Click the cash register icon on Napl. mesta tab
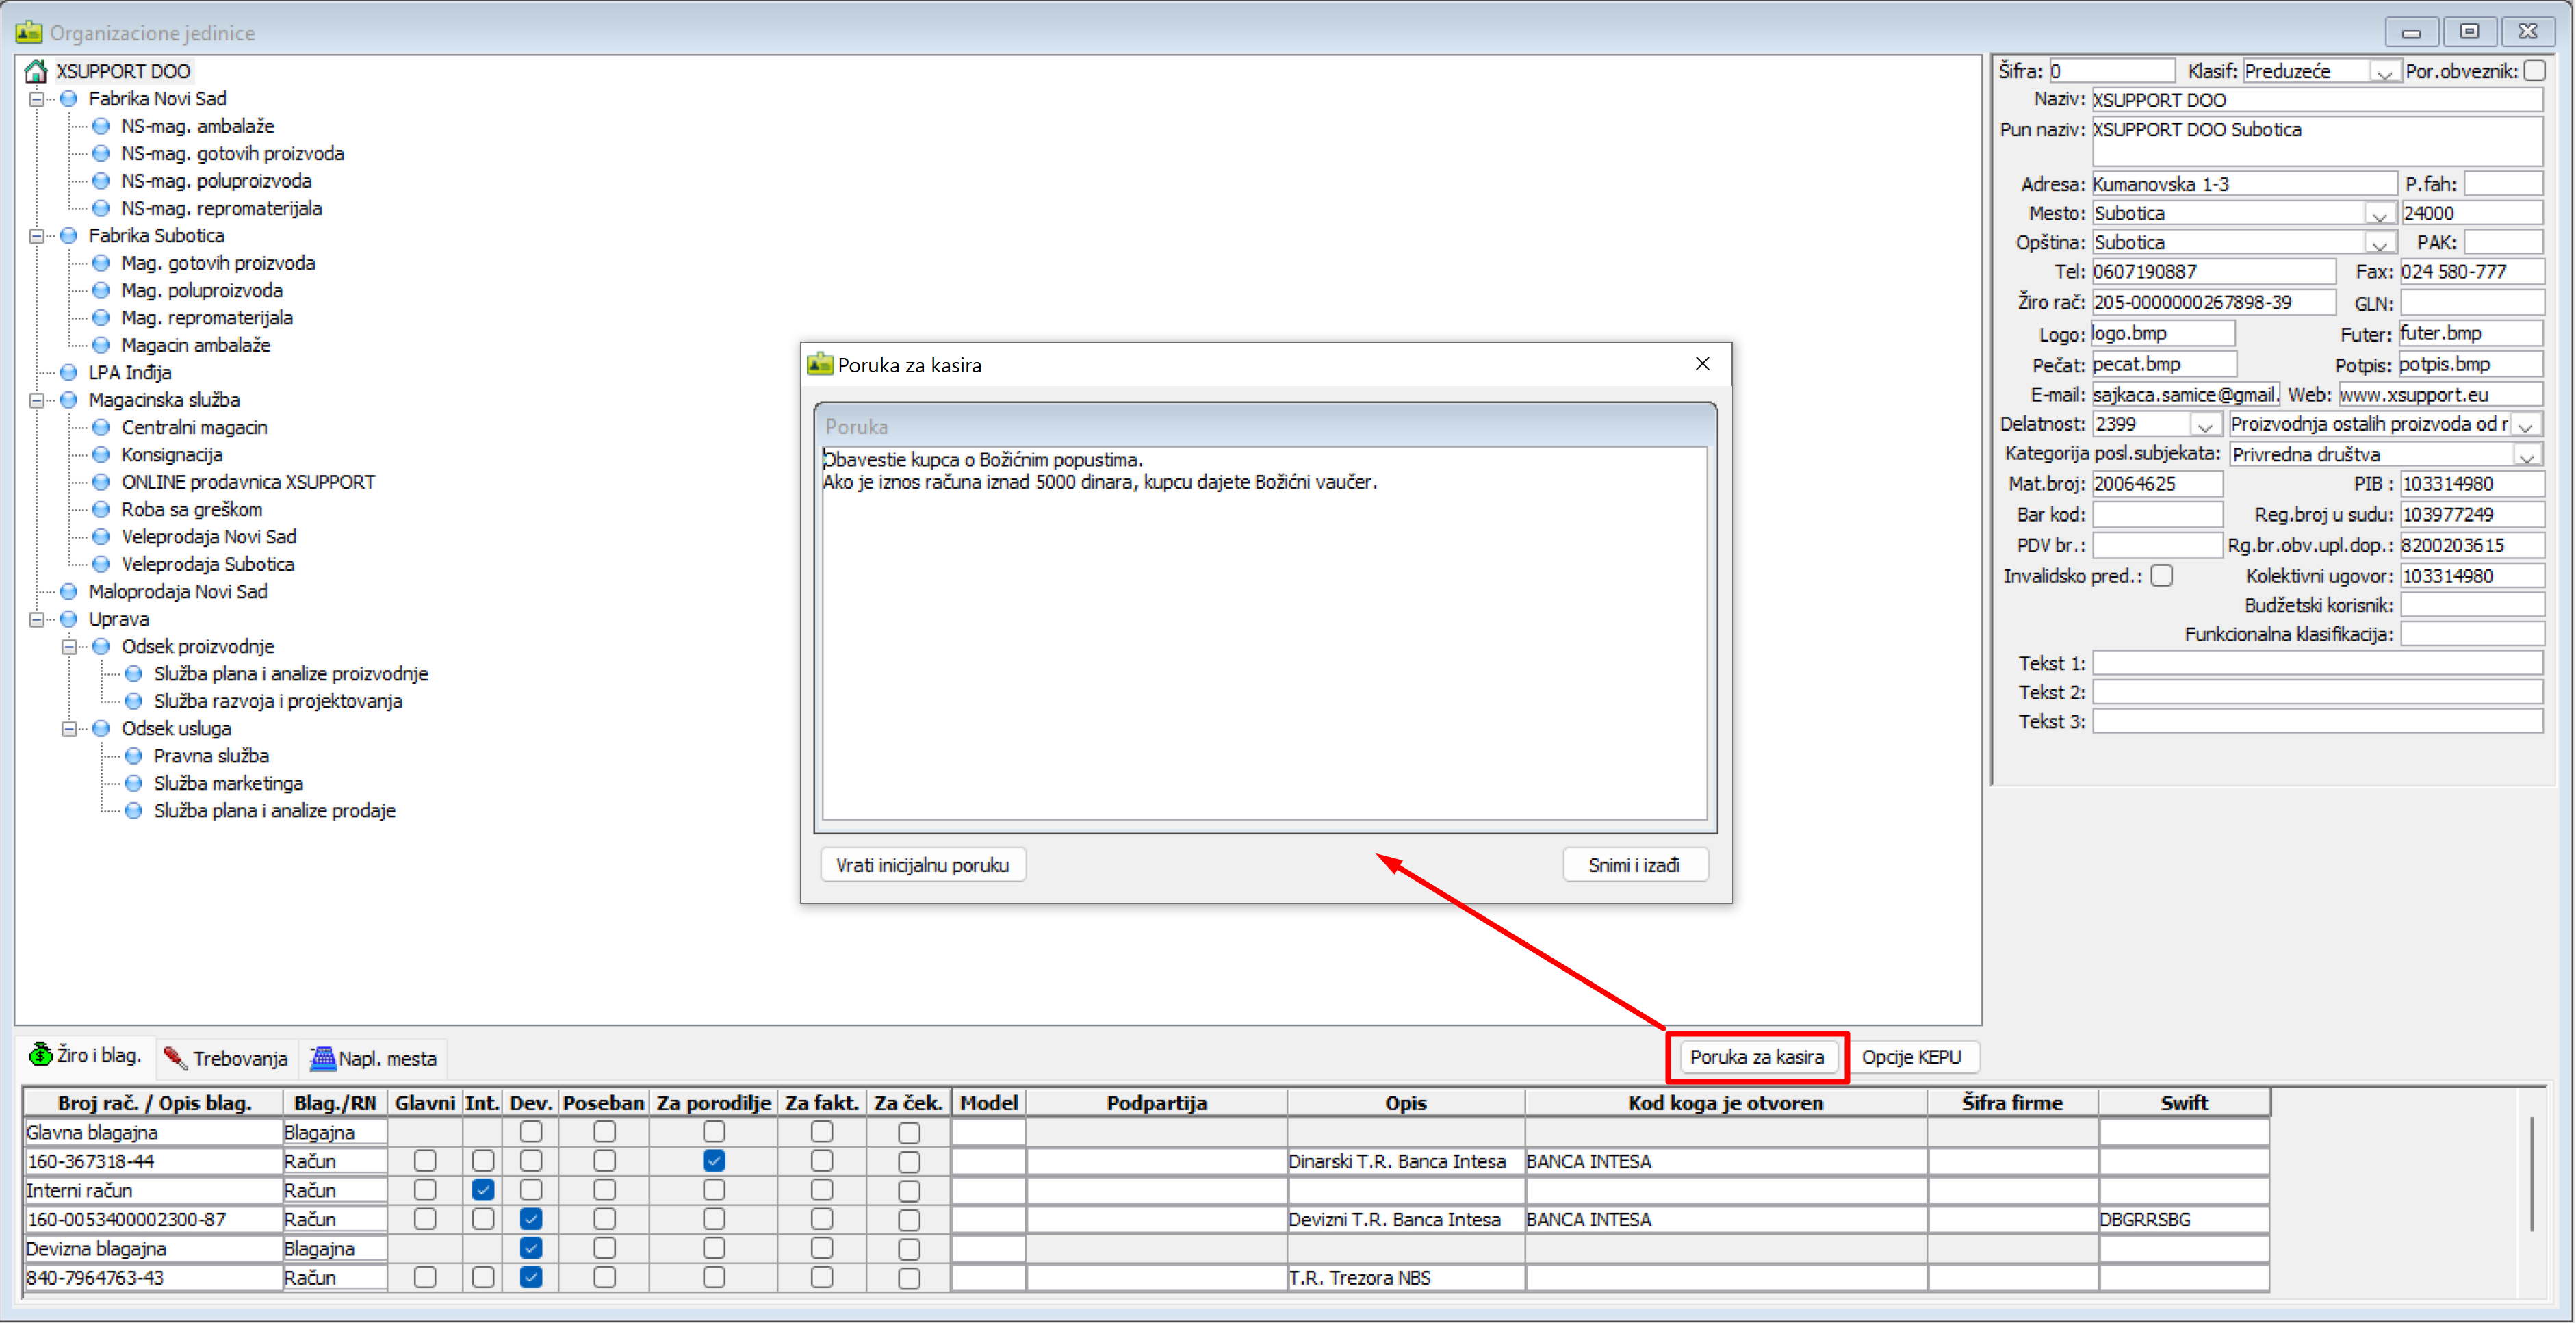This screenshot has width=2576, height=1323. 323,1058
